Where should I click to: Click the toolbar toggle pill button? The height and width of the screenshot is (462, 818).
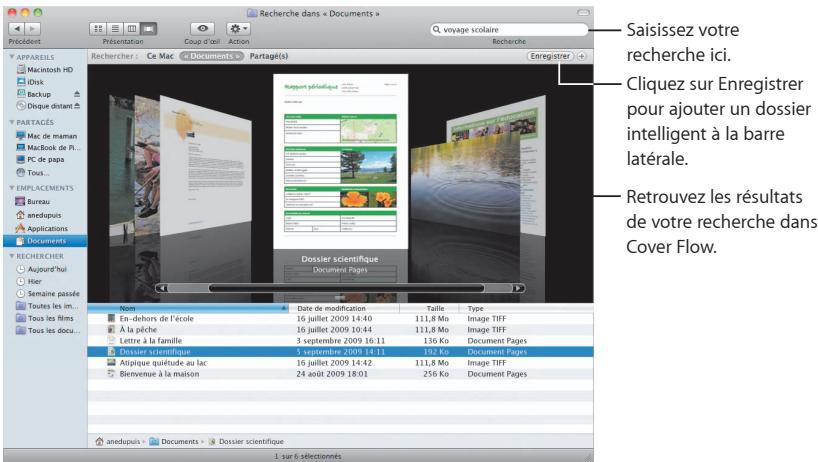pos(583,13)
